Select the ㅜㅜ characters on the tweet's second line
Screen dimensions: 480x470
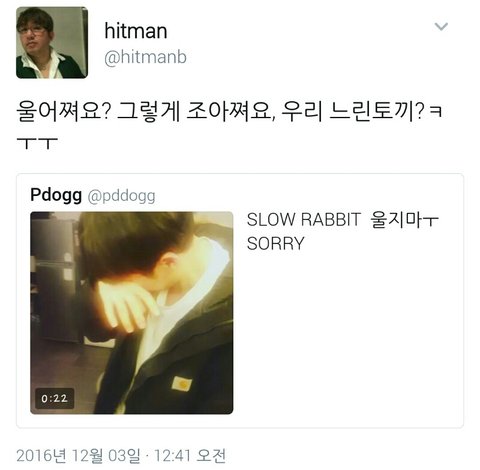37,143
